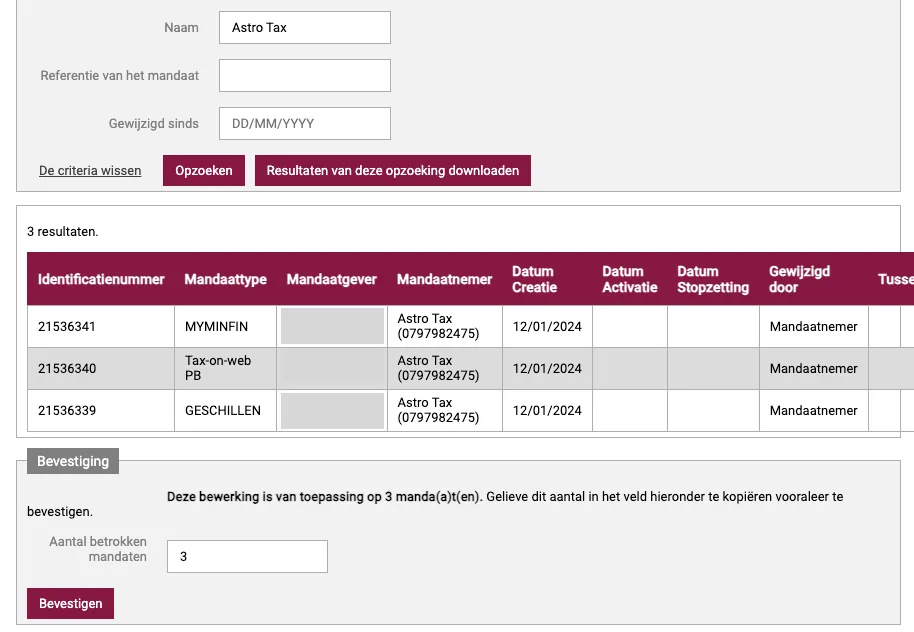914x632 pixels.
Task: Click the Gewijzigd sinds date field
Action: pyautogui.click(x=305, y=124)
